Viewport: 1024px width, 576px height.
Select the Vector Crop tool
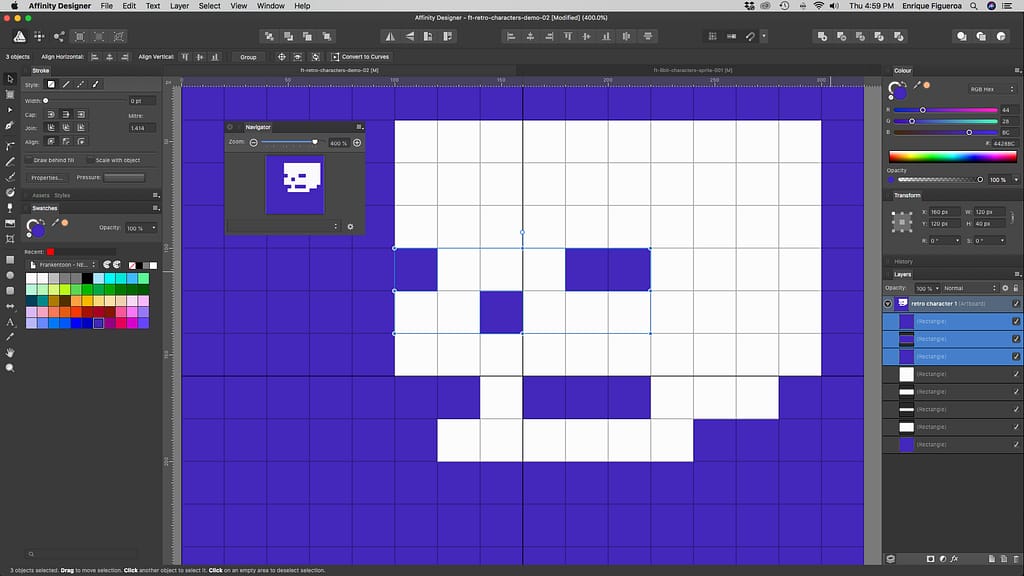click(10, 239)
